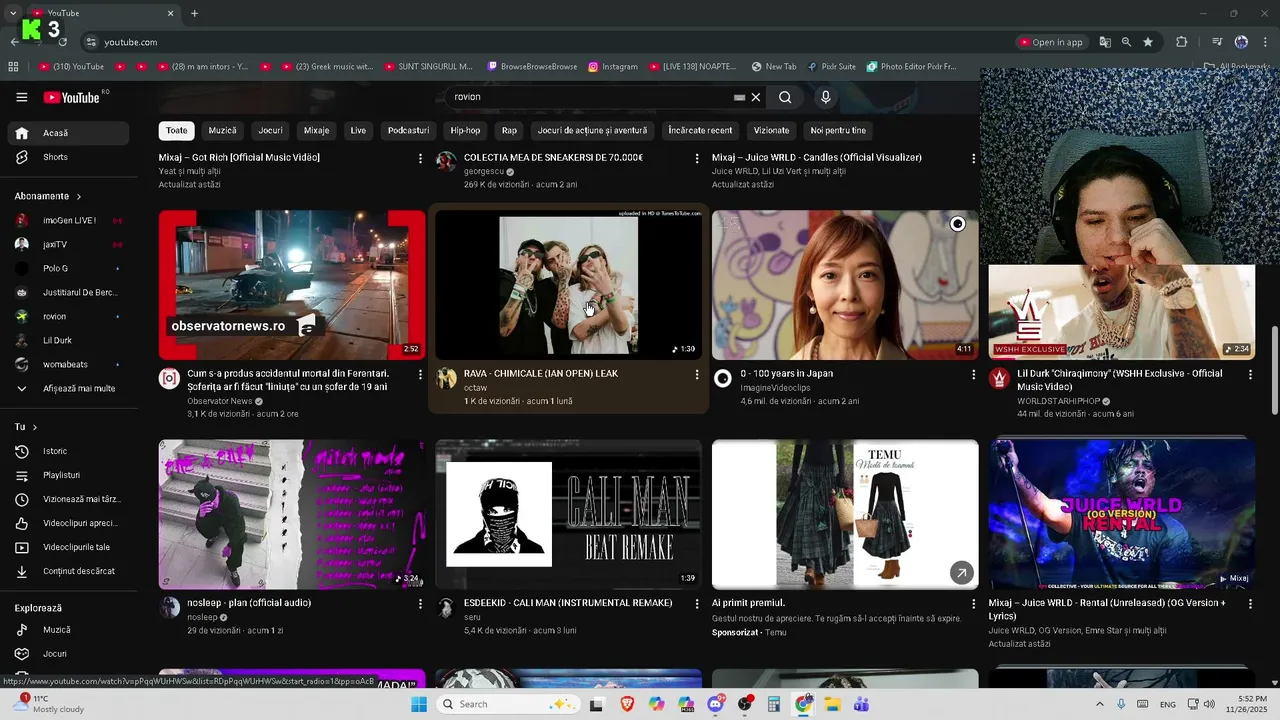Expand the Tu section chevron
Screen dimensions: 1280x720
point(34,427)
